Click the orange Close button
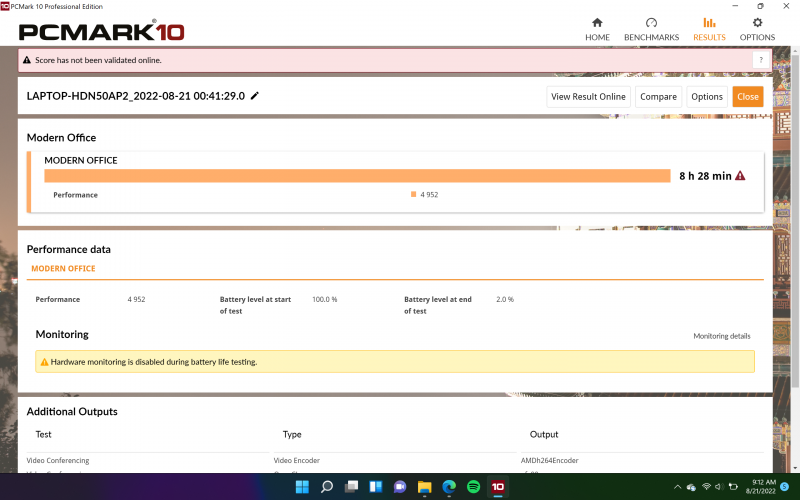 click(747, 97)
